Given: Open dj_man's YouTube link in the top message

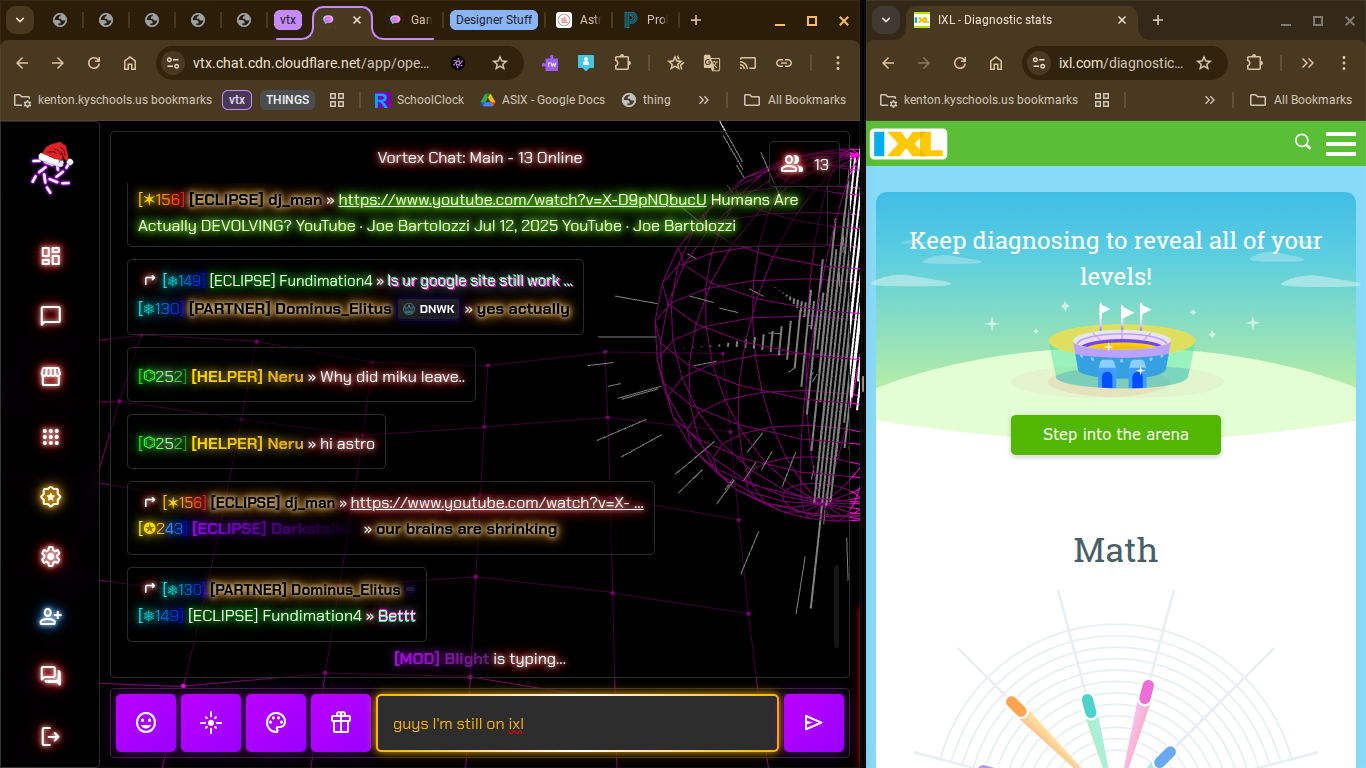Looking at the screenshot, I should pos(522,200).
